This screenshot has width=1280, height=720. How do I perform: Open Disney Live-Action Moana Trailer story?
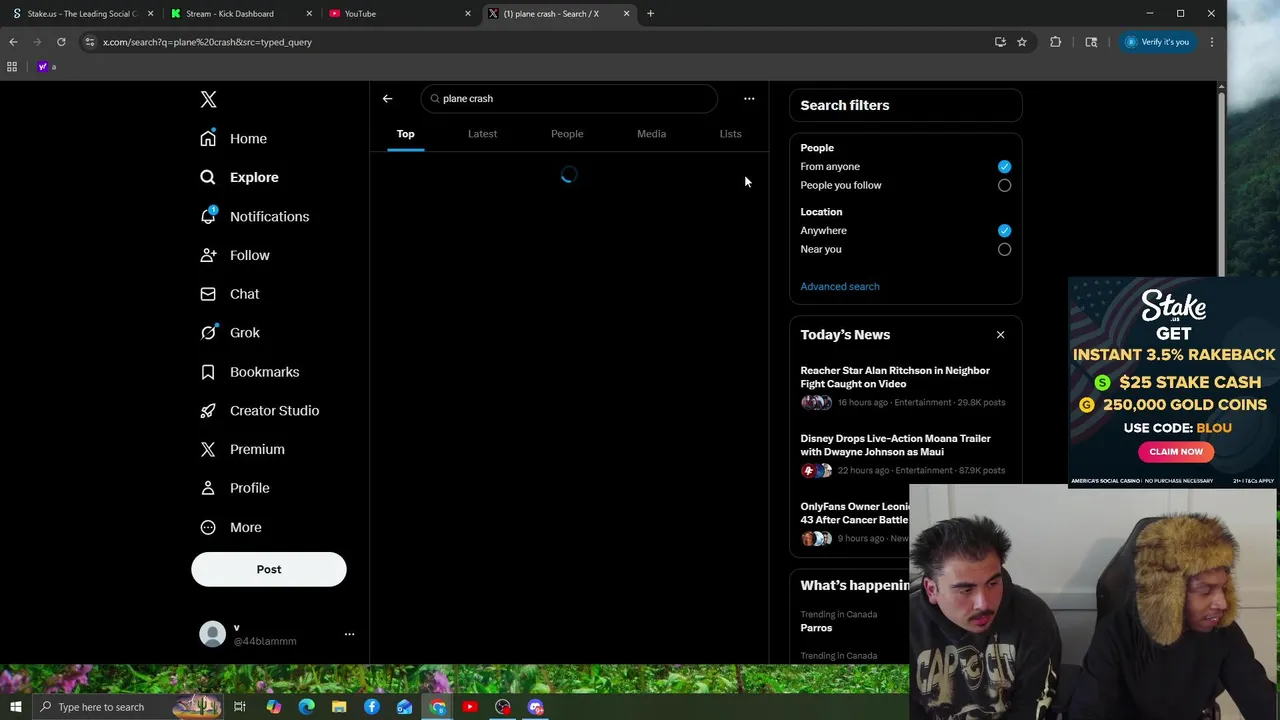[x=905, y=454]
